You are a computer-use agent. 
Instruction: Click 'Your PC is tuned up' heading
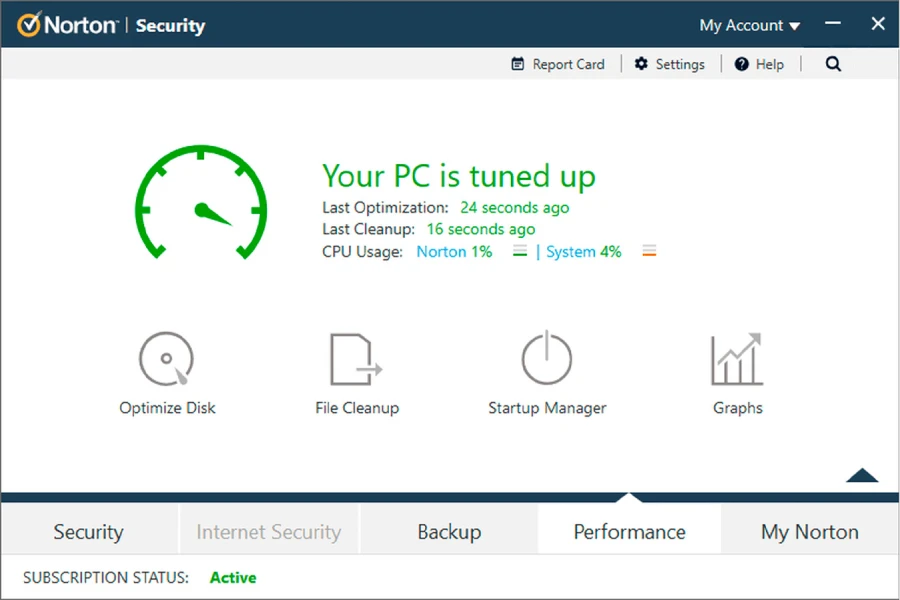click(x=459, y=176)
